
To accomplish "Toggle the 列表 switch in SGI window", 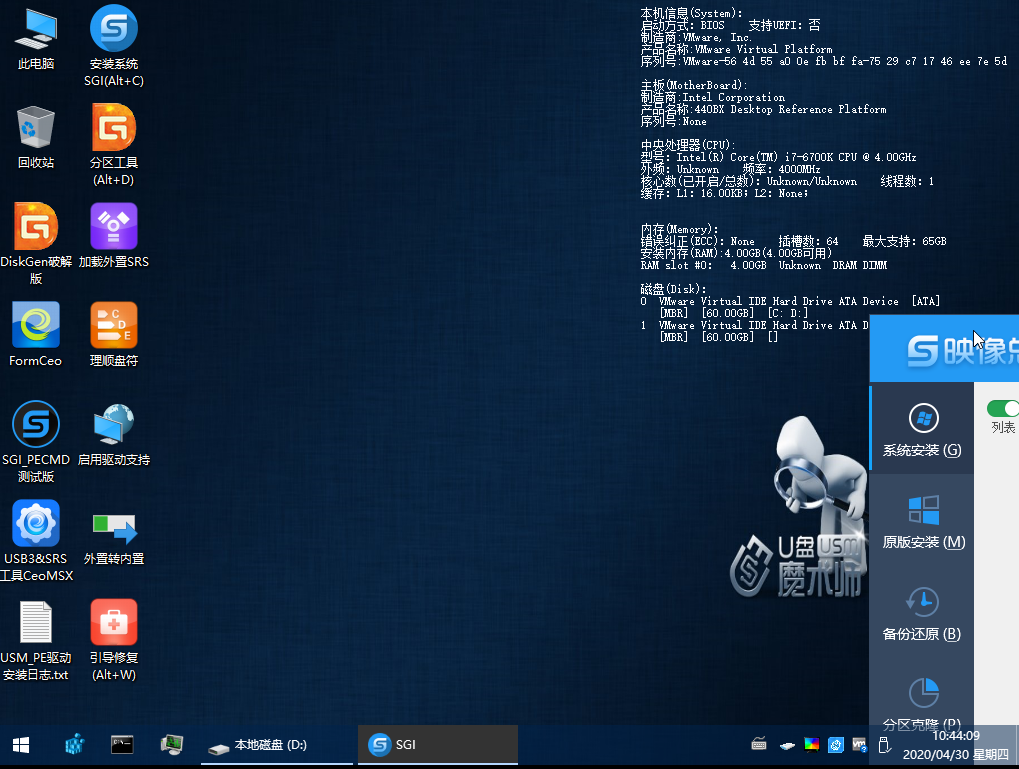I will pyautogui.click(x=1003, y=408).
